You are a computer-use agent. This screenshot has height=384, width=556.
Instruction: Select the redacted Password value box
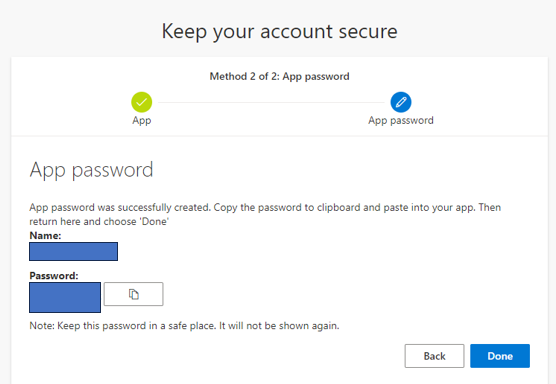click(x=65, y=297)
